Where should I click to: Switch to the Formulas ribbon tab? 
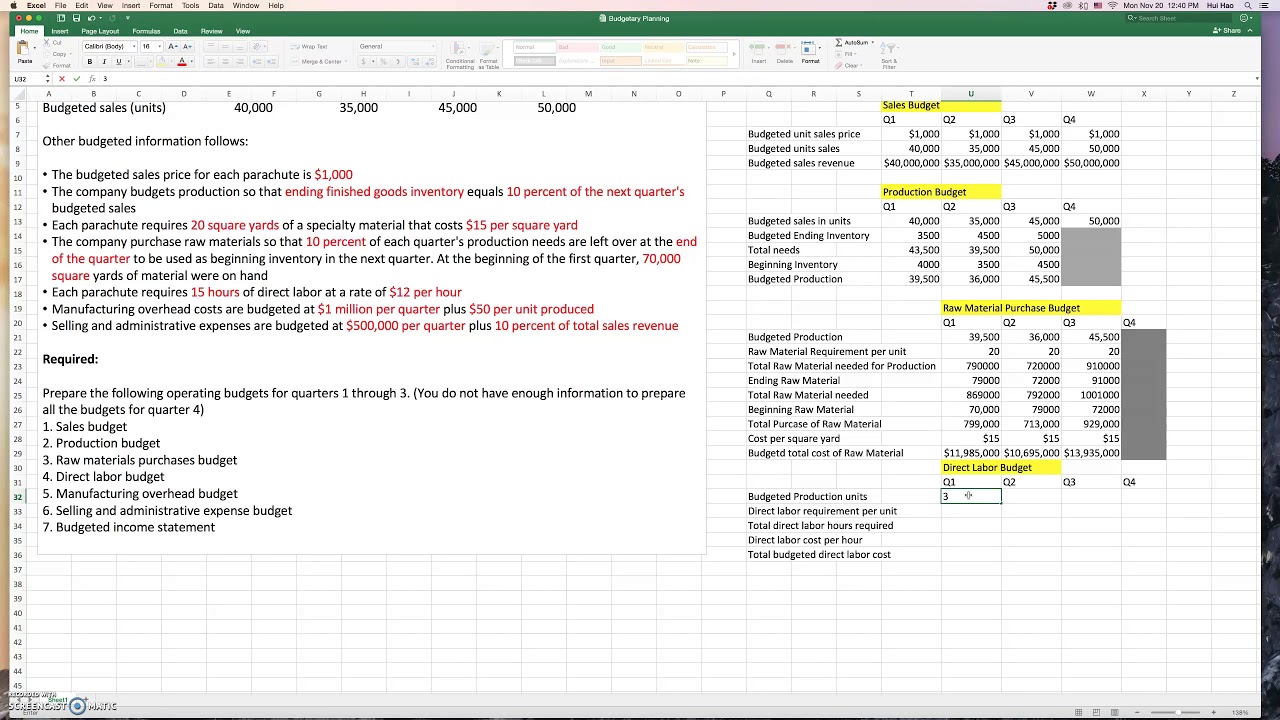pos(146,31)
